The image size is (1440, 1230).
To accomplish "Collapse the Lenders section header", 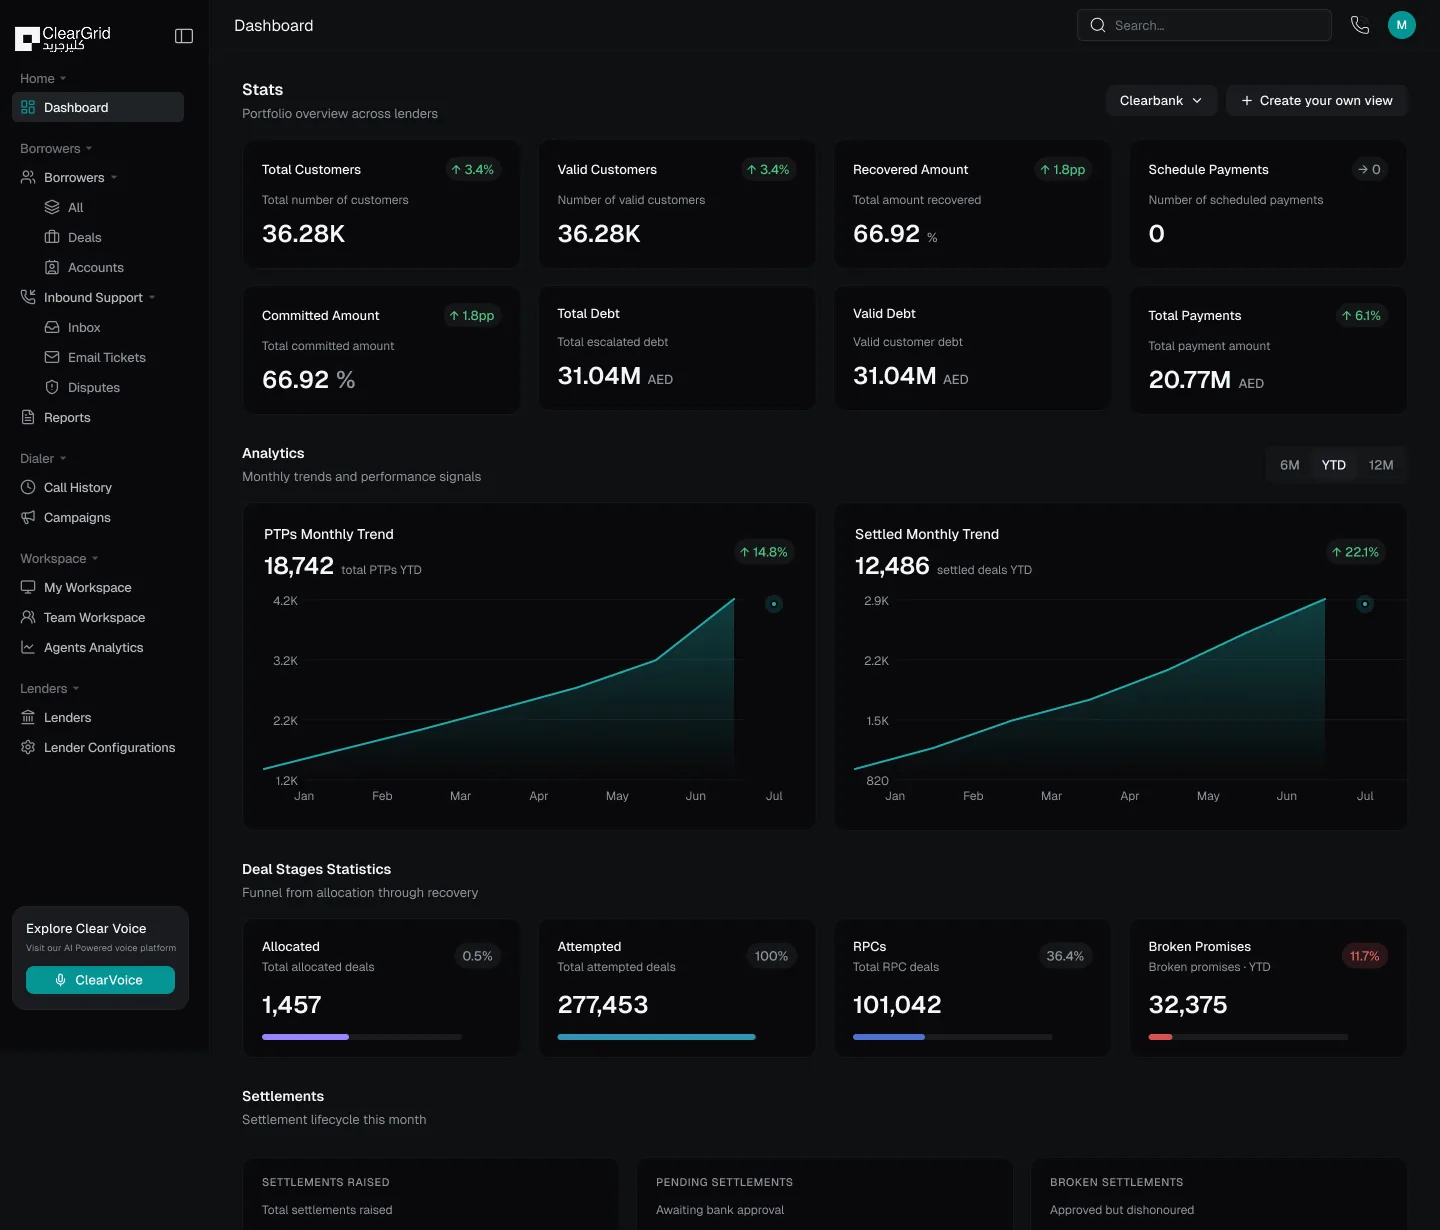I will point(49,688).
